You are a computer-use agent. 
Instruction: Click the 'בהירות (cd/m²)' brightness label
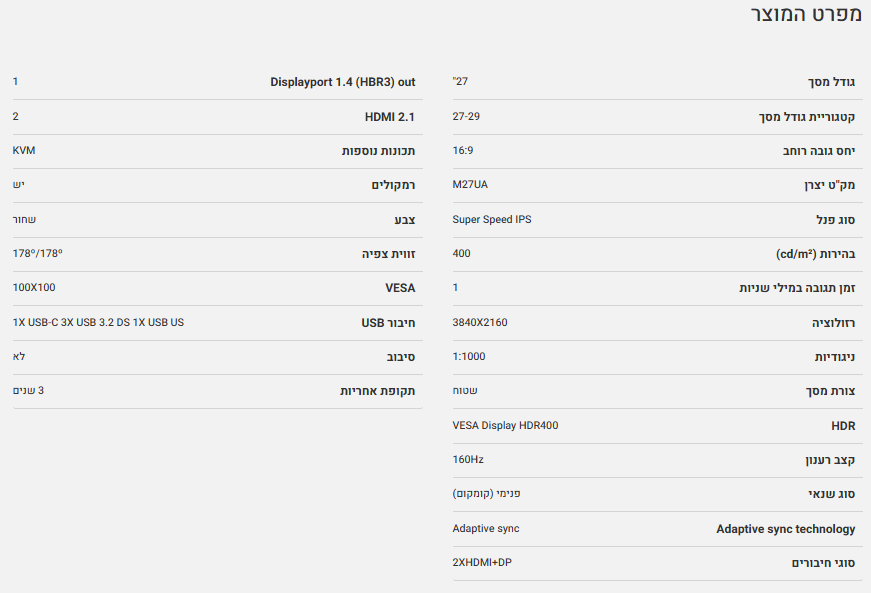click(x=815, y=254)
